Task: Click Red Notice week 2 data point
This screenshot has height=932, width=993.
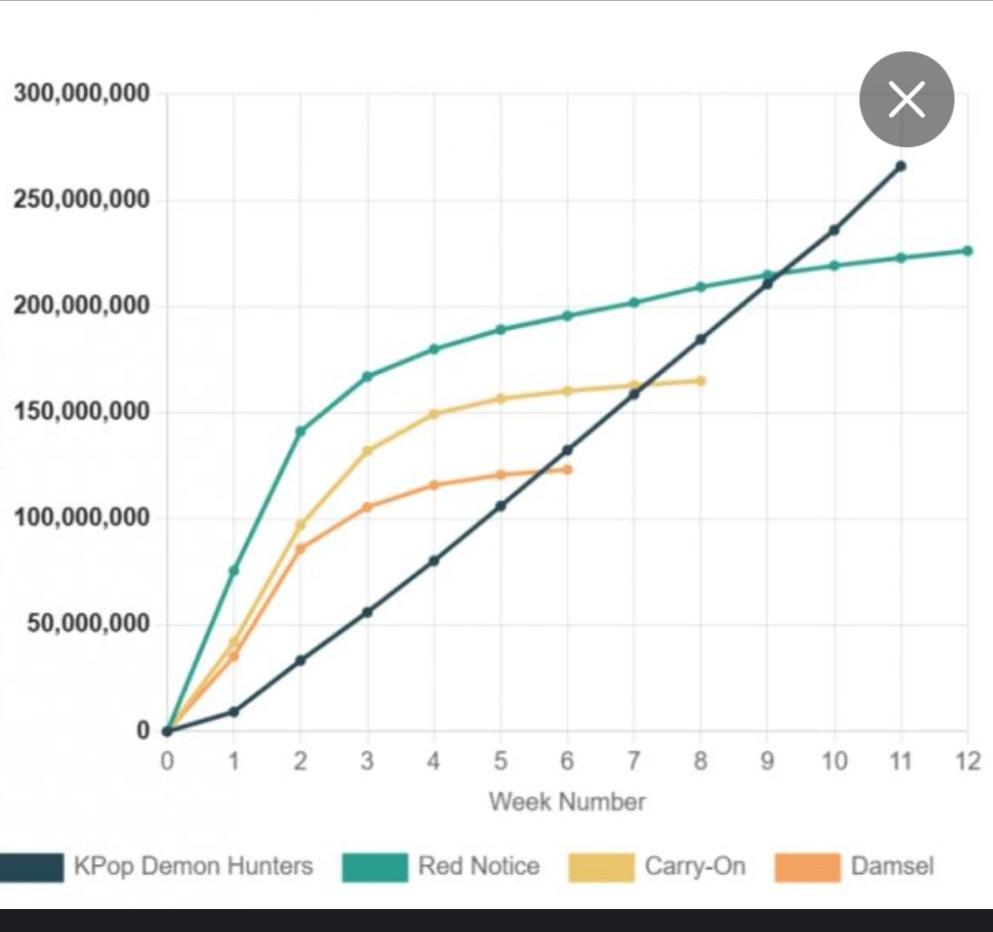Action: [x=300, y=431]
